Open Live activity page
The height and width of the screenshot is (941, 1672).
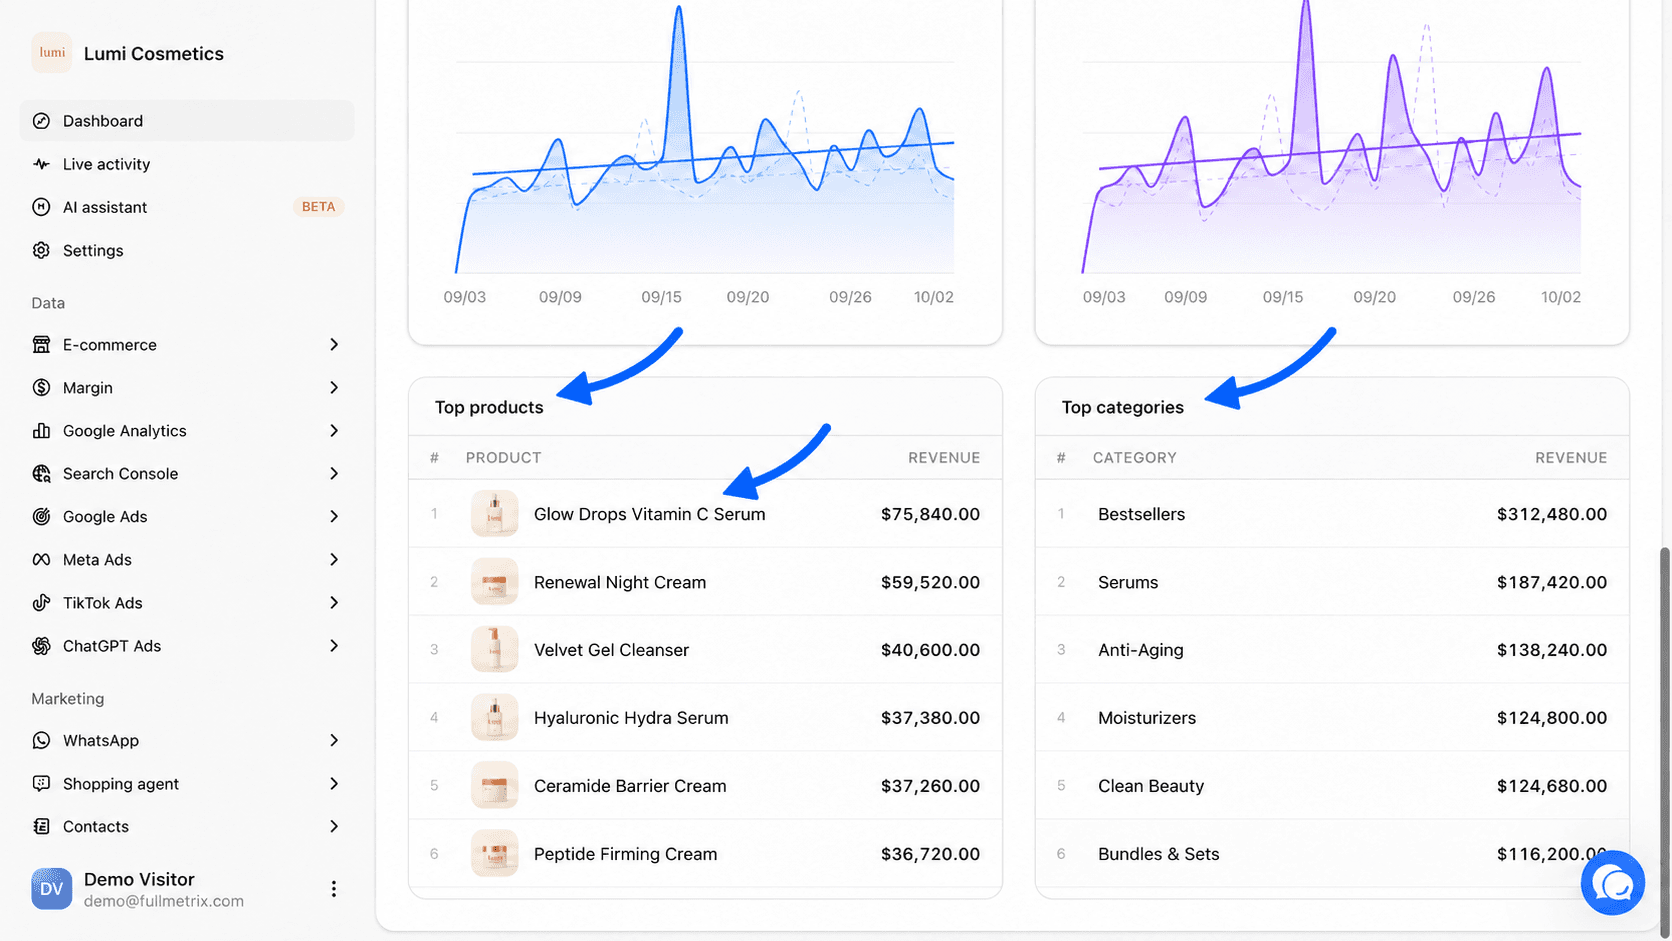click(187, 164)
